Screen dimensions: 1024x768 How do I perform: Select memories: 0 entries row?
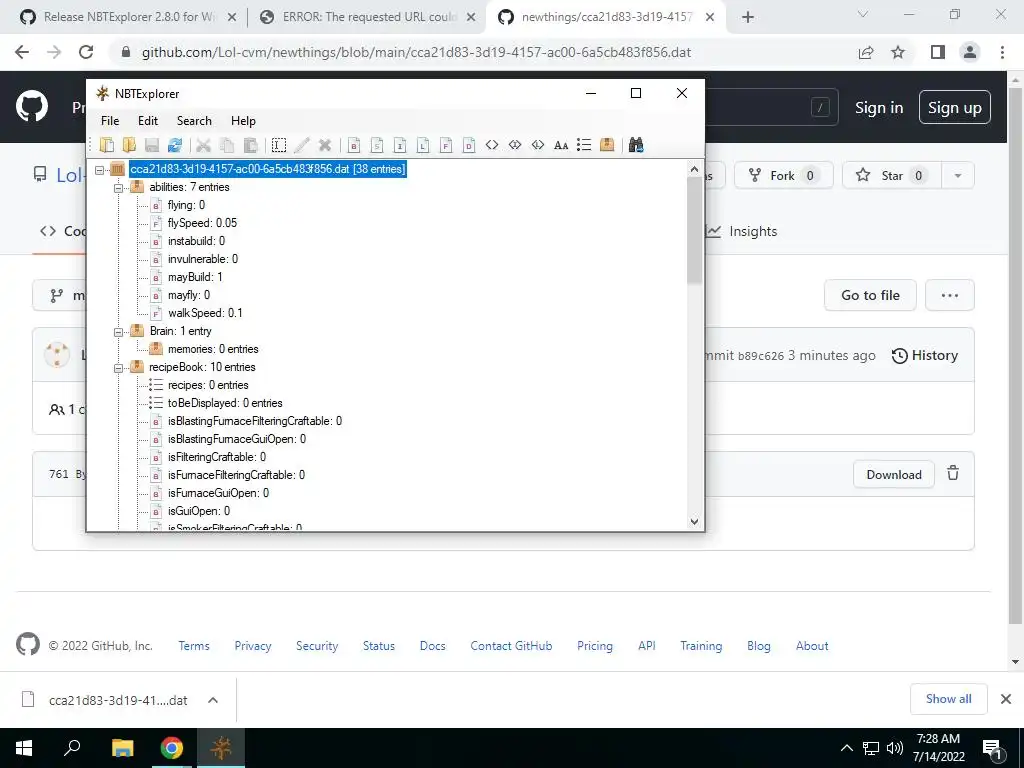point(213,349)
